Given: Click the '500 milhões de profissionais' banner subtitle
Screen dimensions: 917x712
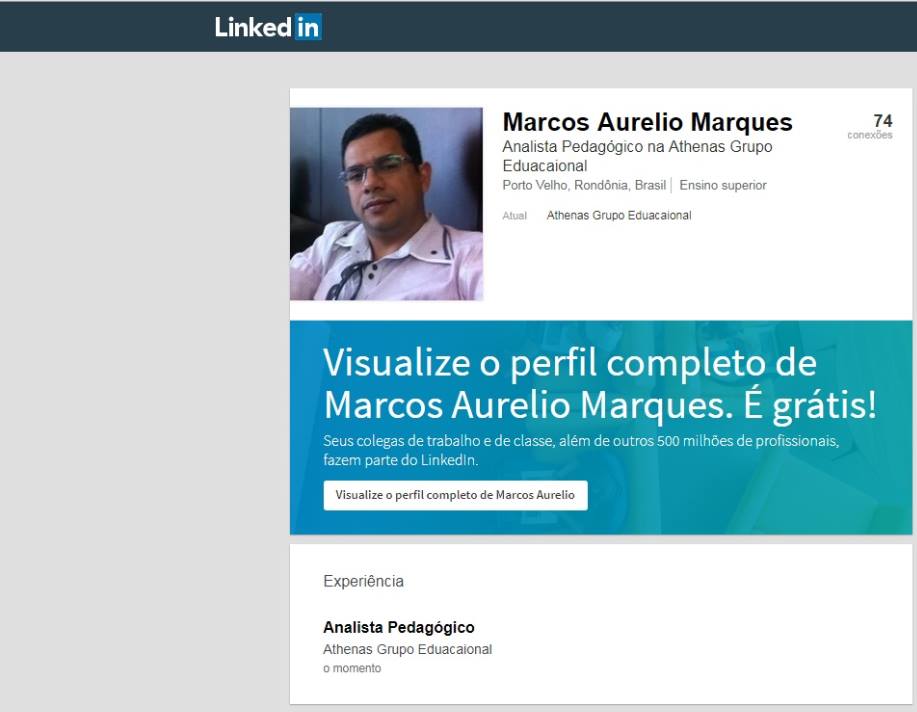Looking at the screenshot, I should click(x=581, y=450).
